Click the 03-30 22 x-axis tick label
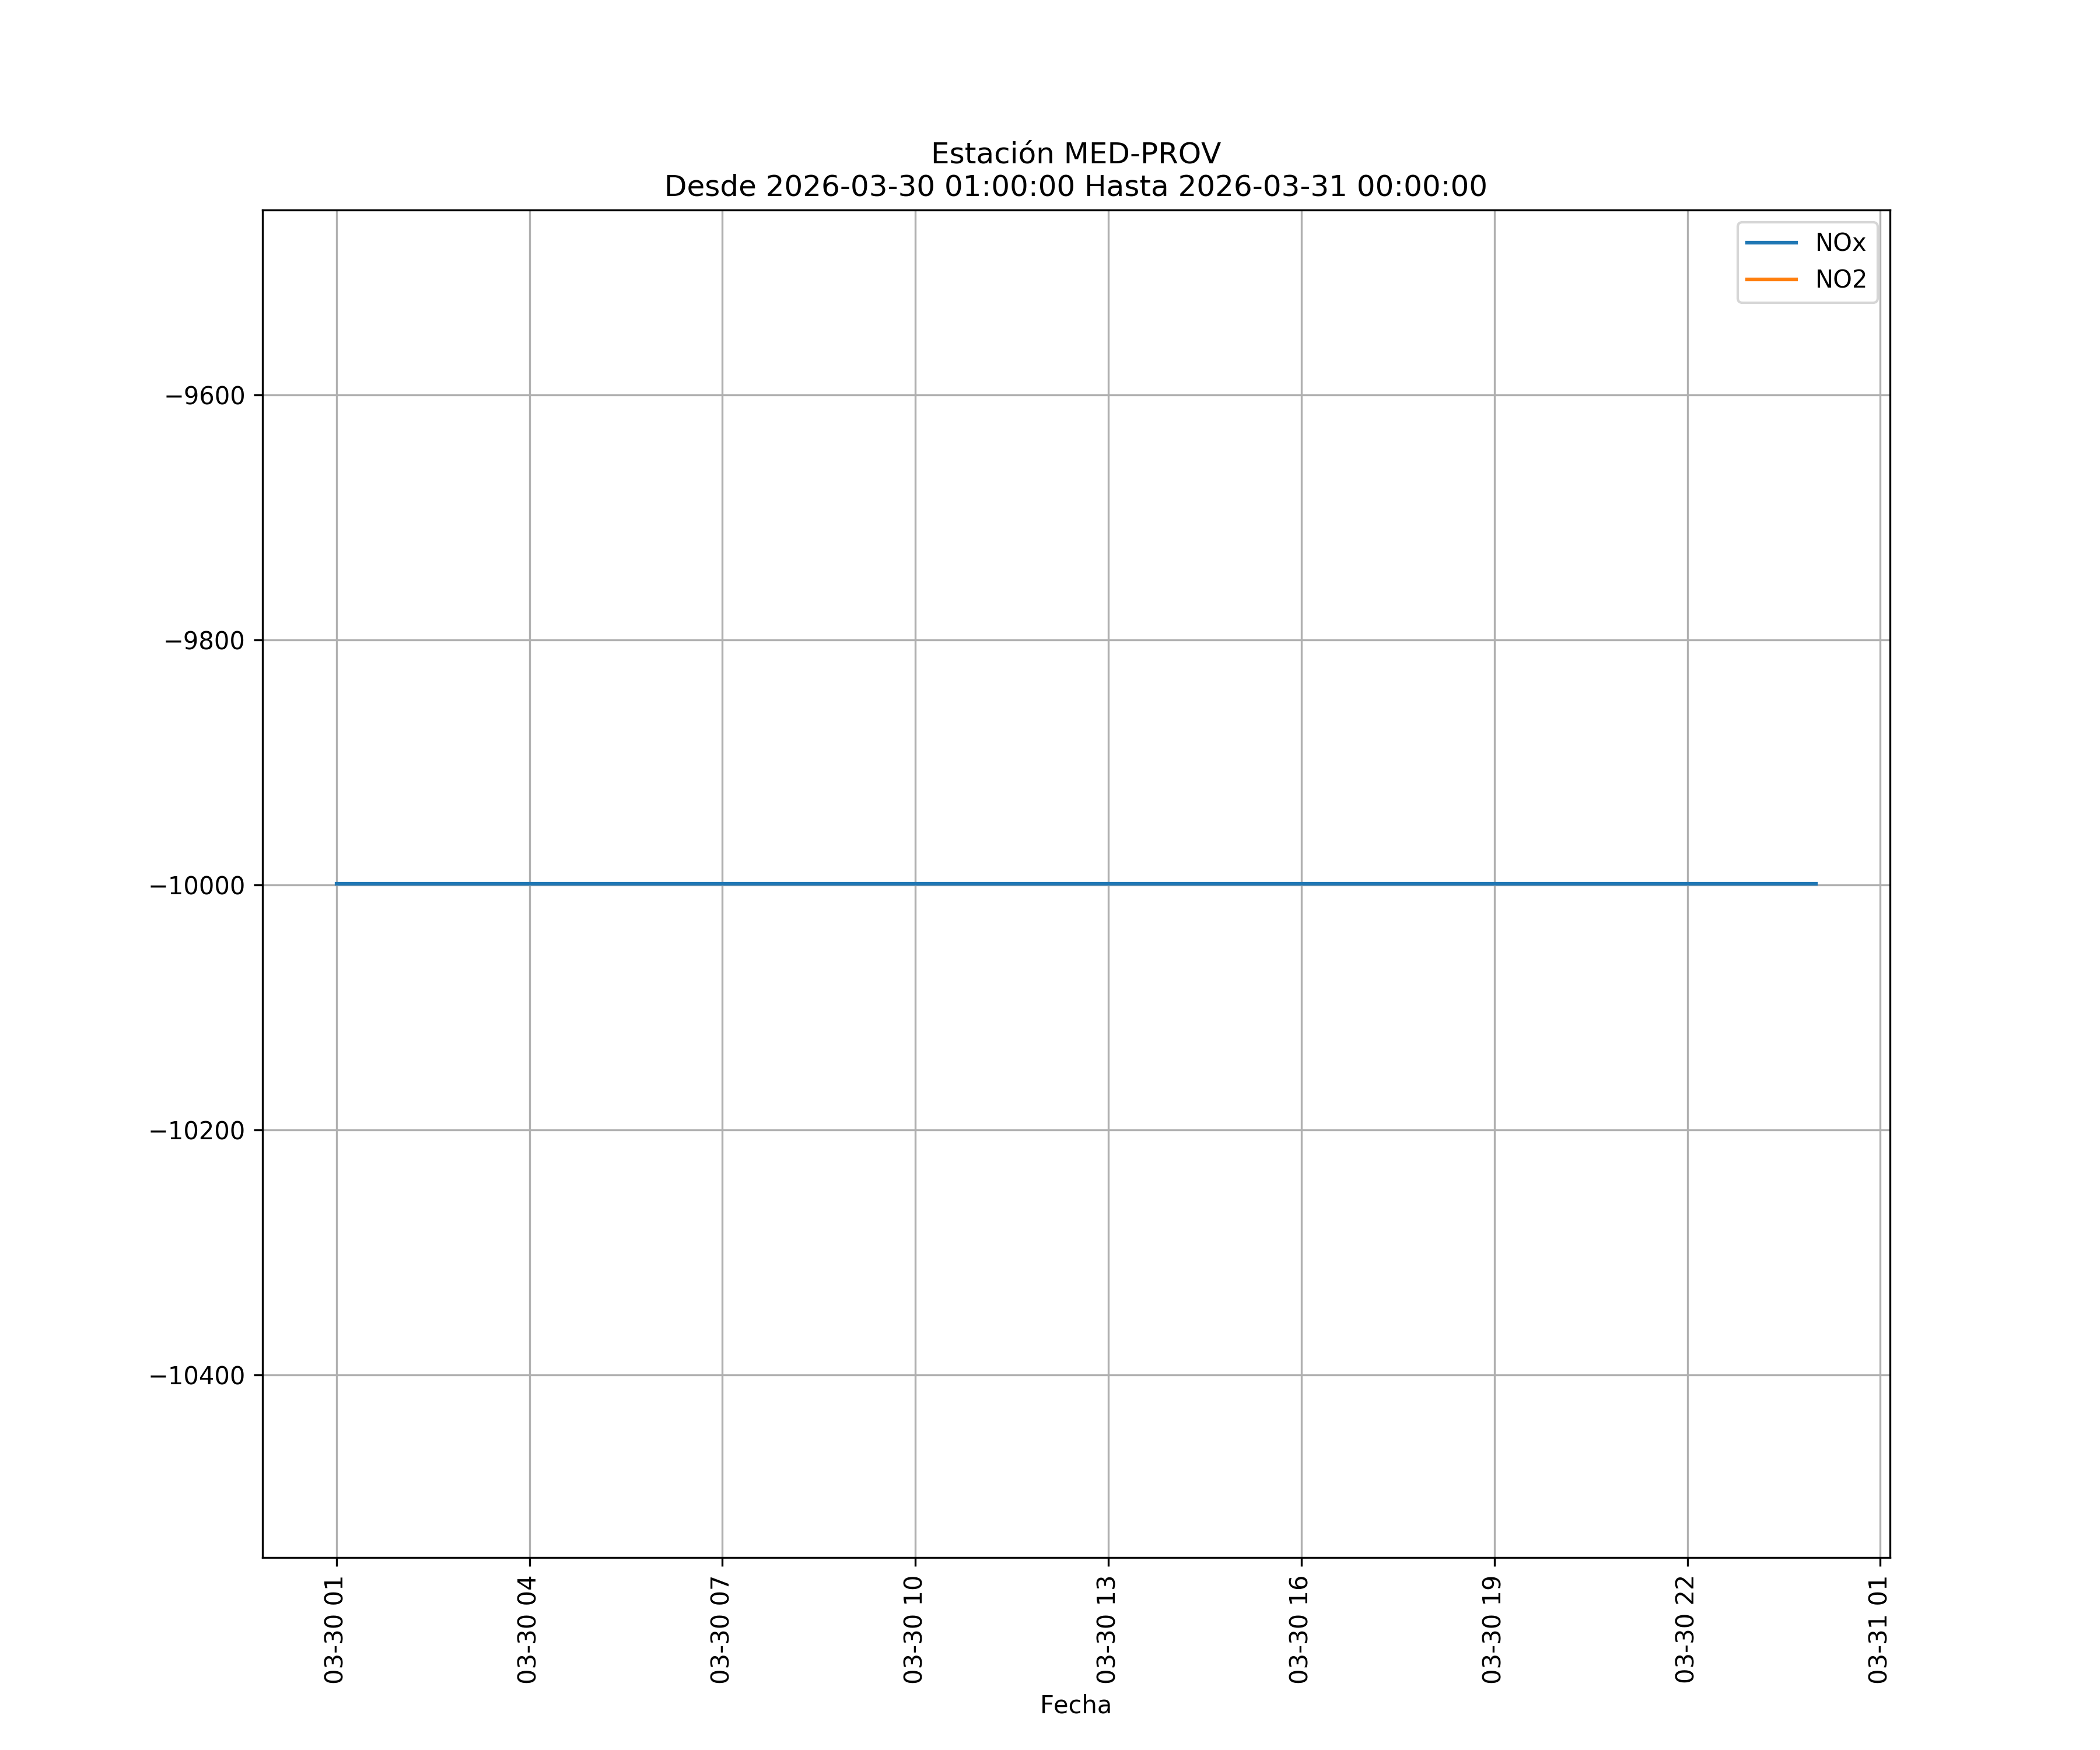This screenshot has width=2100, height=1750. click(1685, 1629)
